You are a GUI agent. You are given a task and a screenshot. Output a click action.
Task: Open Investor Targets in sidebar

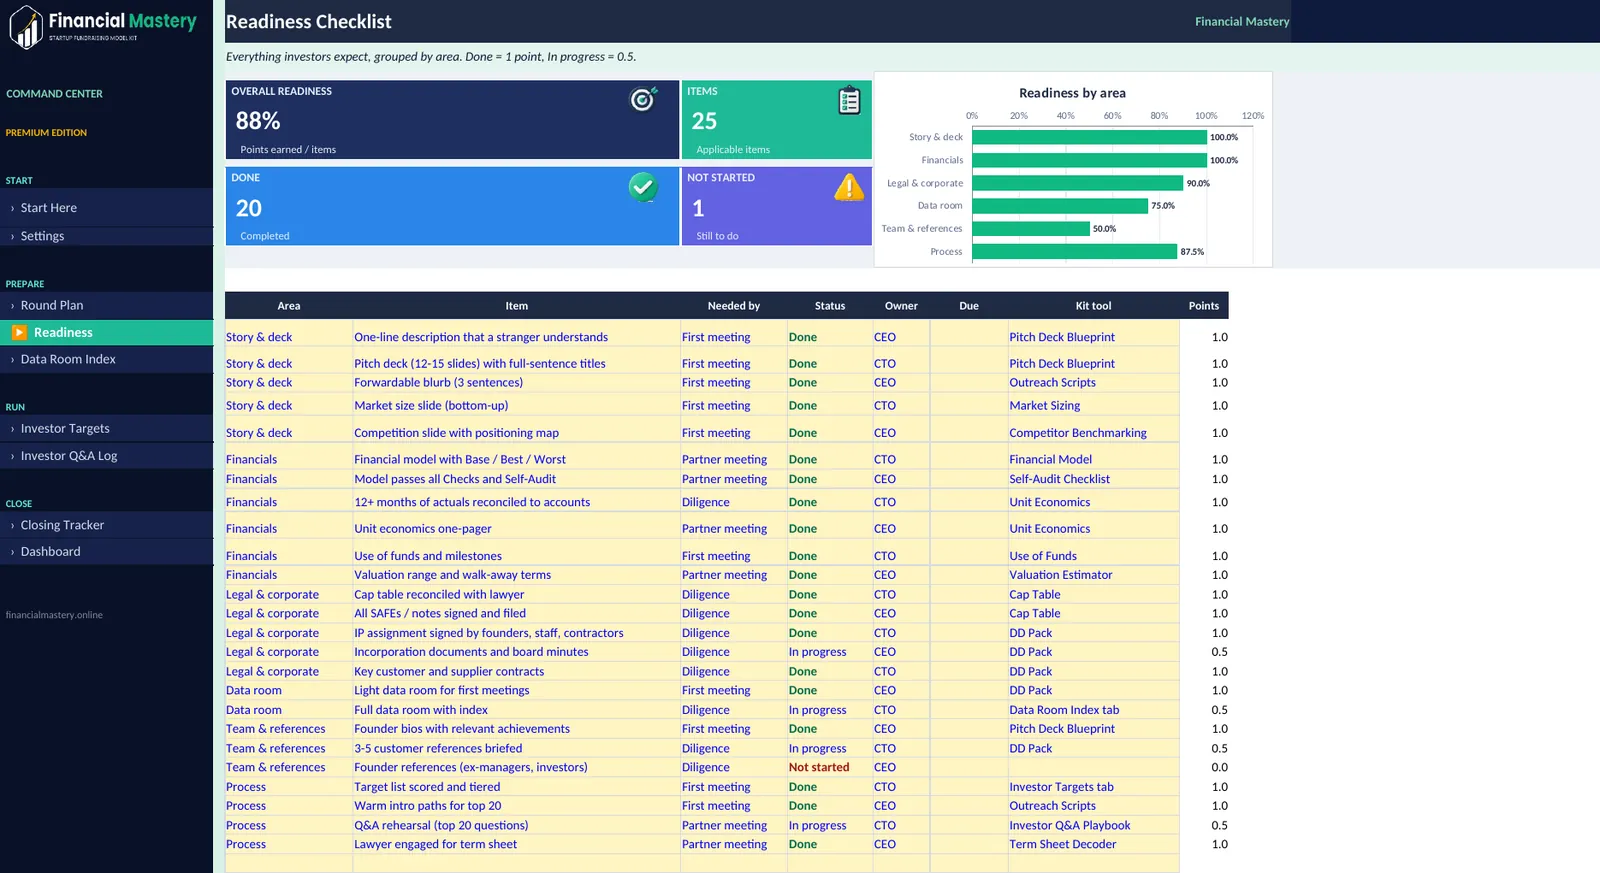click(107, 428)
